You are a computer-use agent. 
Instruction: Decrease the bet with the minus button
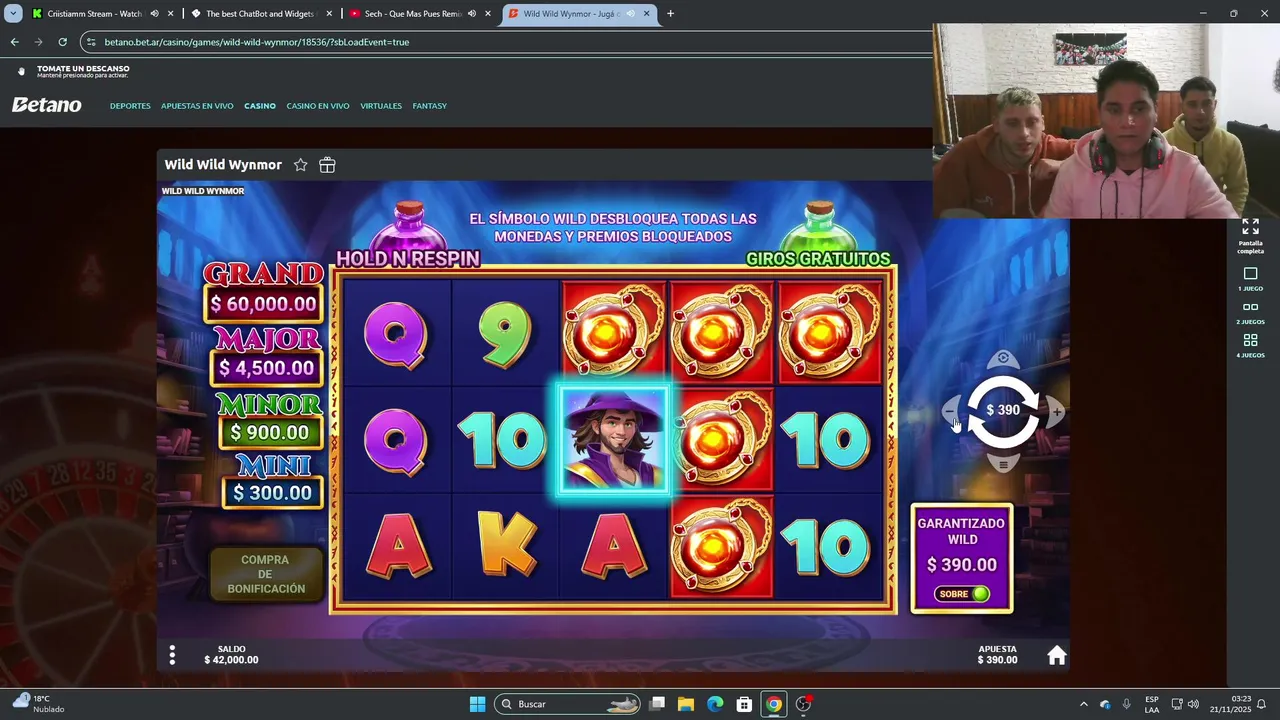click(951, 411)
